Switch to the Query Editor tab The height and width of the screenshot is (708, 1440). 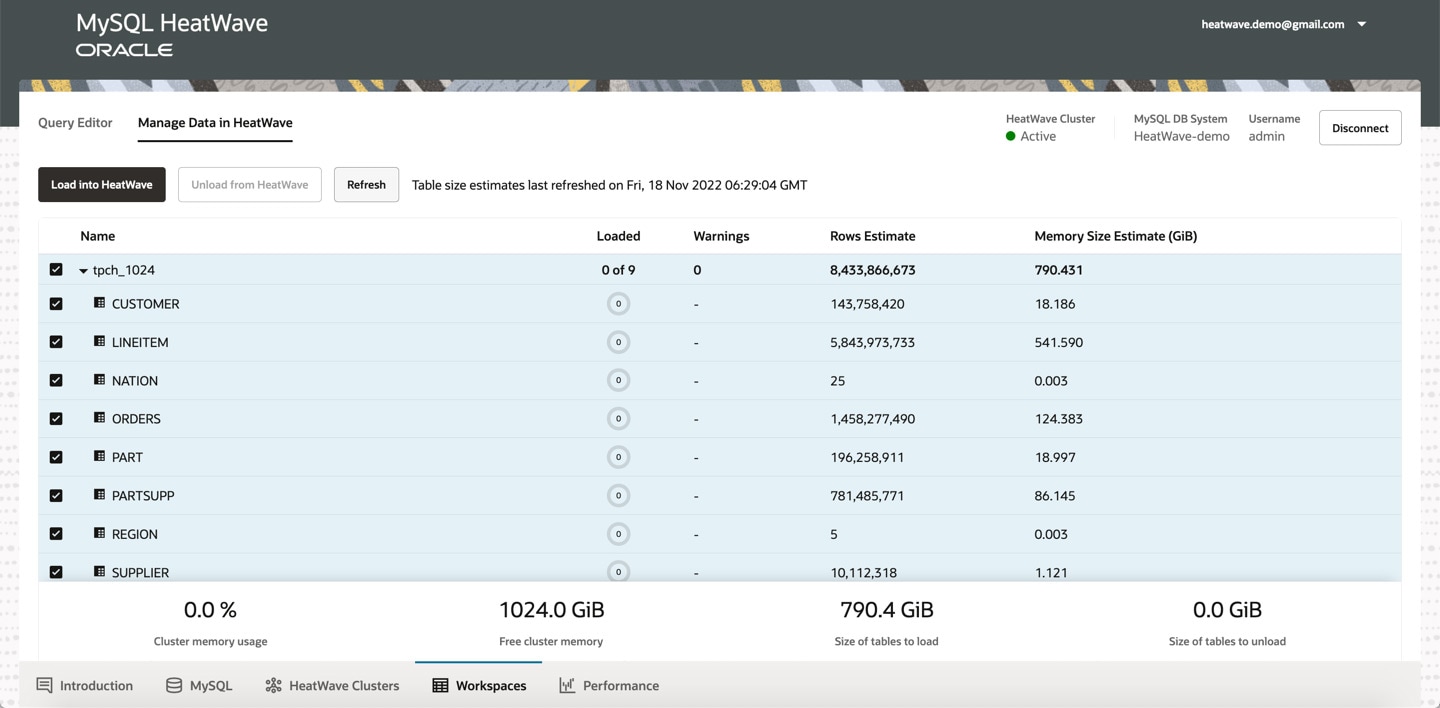pyautogui.click(x=74, y=122)
